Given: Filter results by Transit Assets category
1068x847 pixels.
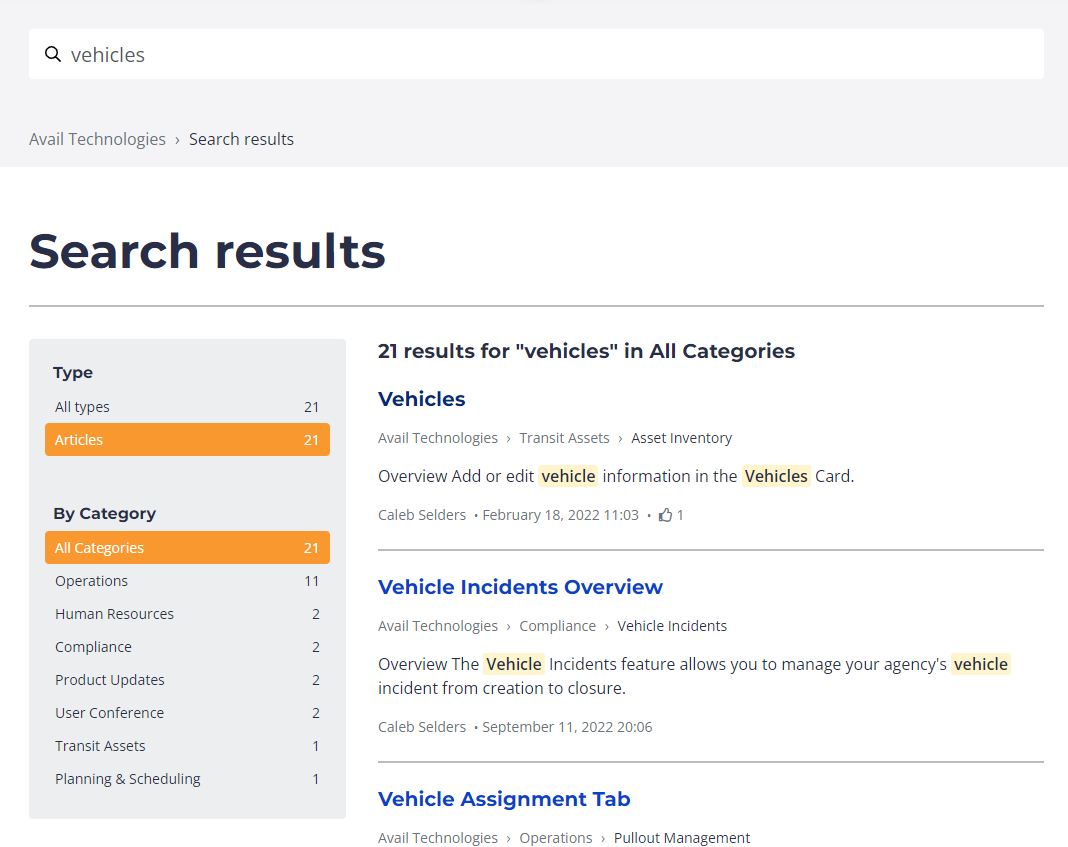Looking at the screenshot, I should click(187, 746).
